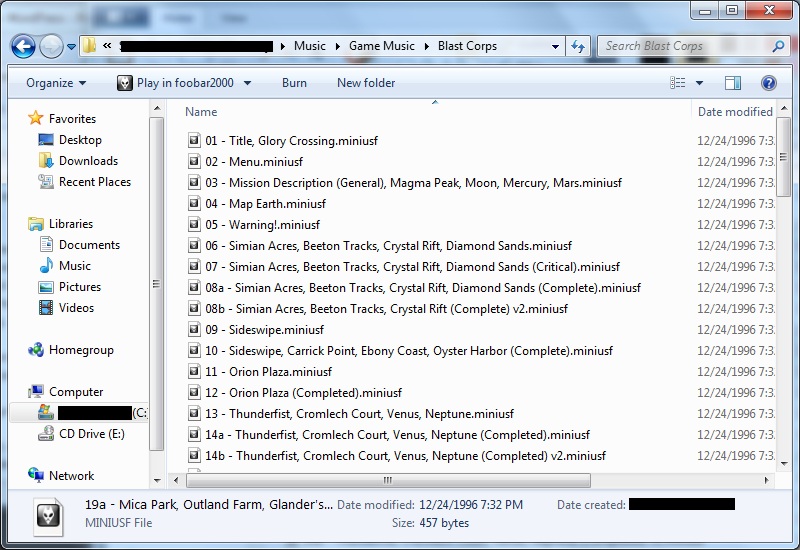Click file icon of 11 - Orion Plaza.miniusf
800x550 pixels.
[194, 371]
